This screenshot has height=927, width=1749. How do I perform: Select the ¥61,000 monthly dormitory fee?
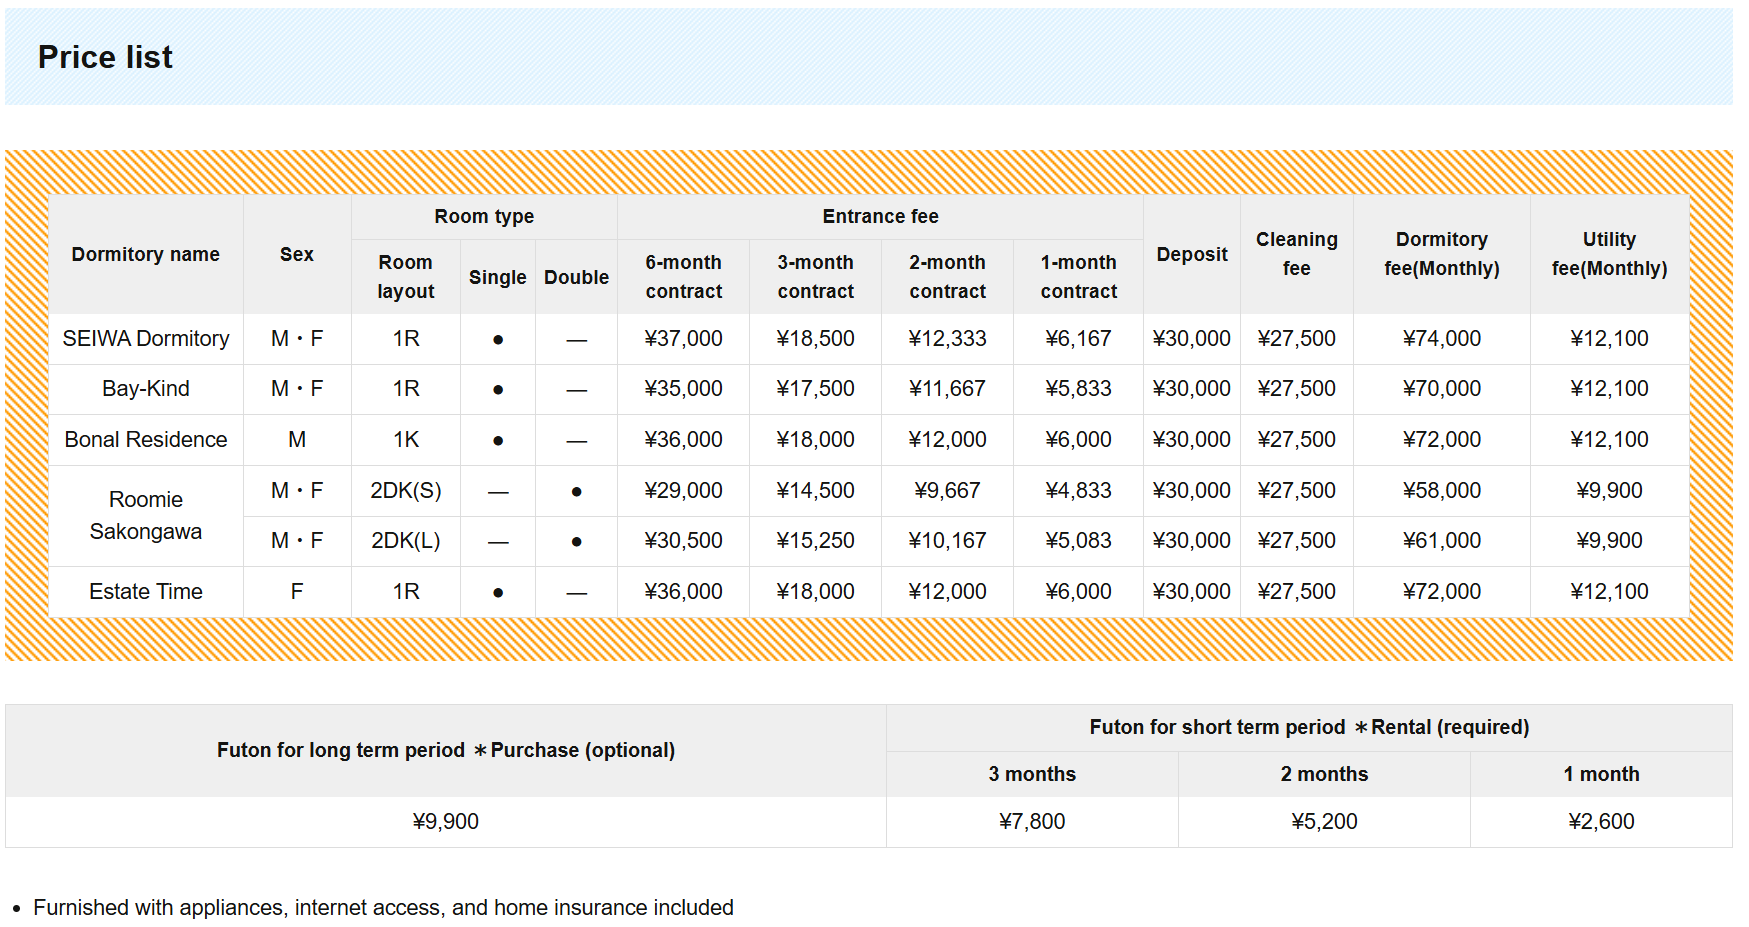click(1441, 541)
